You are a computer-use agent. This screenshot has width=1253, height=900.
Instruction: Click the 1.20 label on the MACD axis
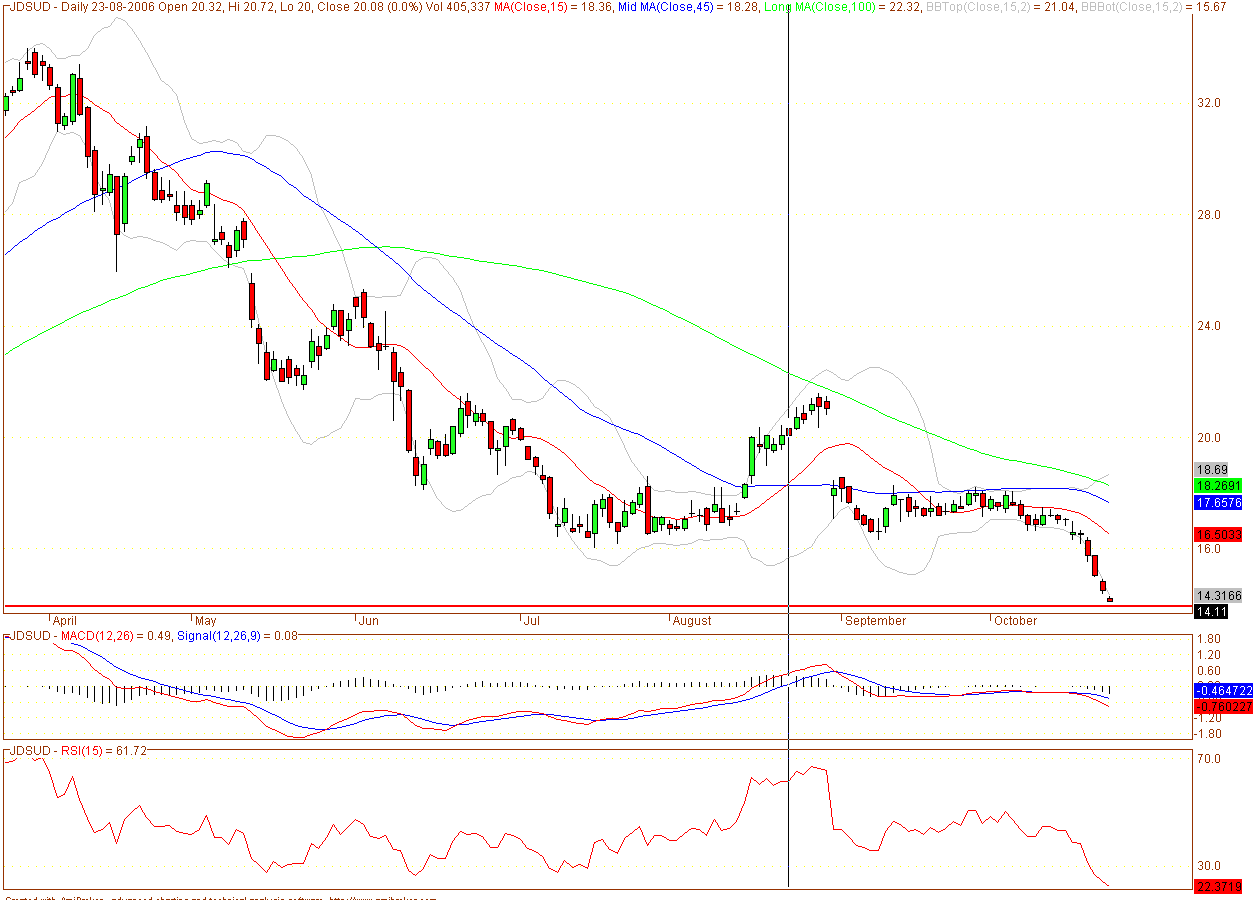[1209, 655]
